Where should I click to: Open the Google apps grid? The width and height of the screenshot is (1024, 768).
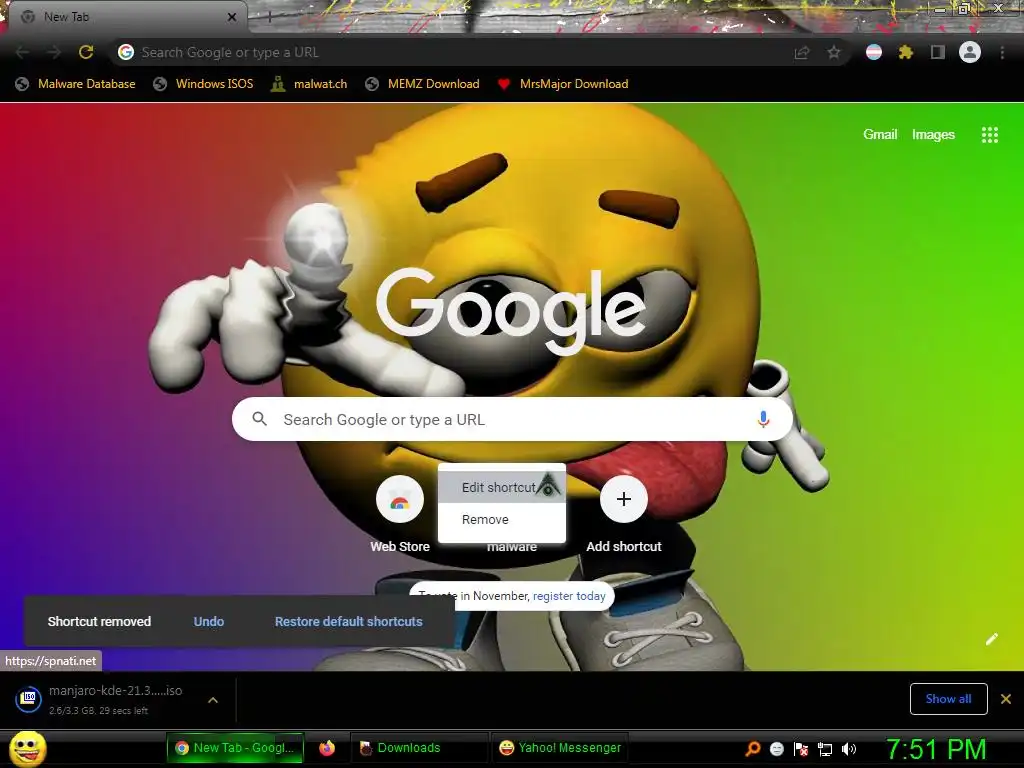(990, 135)
